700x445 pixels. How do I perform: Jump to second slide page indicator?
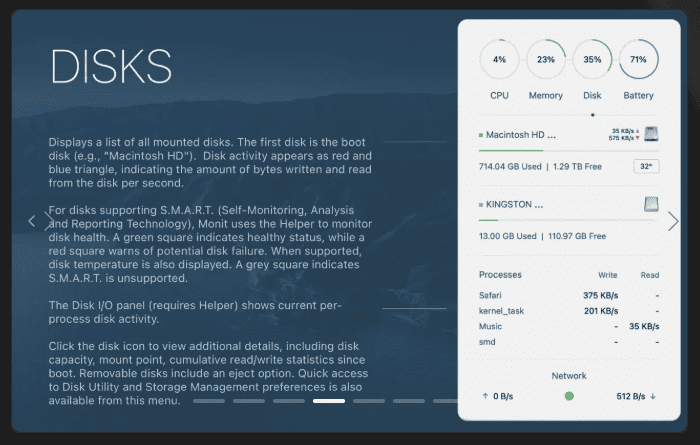point(249,401)
